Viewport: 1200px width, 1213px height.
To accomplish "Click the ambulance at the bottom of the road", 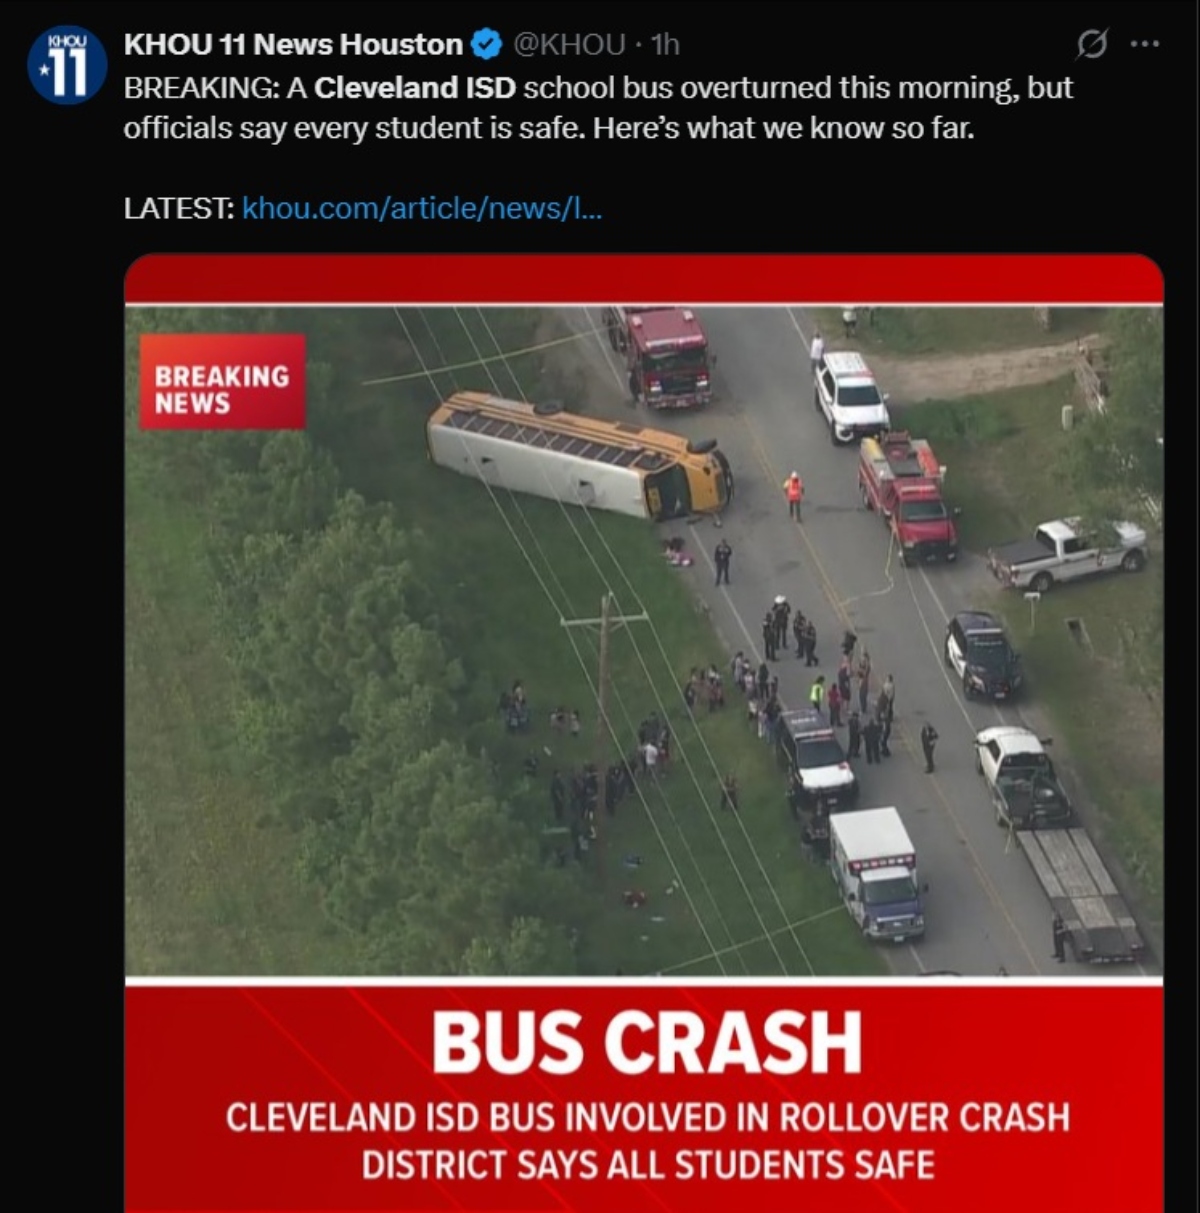I will (877, 872).
